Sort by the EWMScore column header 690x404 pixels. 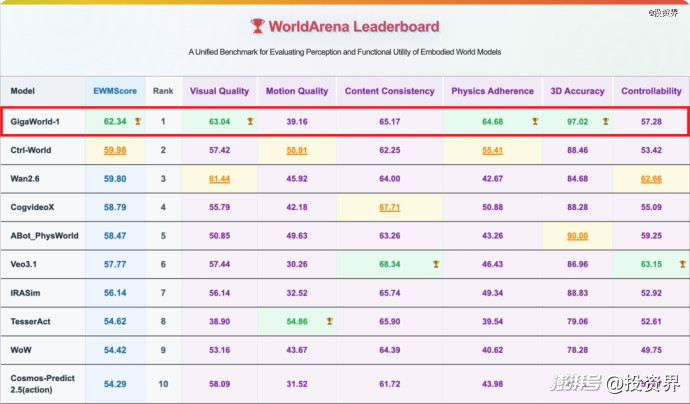click(x=114, y=91)
